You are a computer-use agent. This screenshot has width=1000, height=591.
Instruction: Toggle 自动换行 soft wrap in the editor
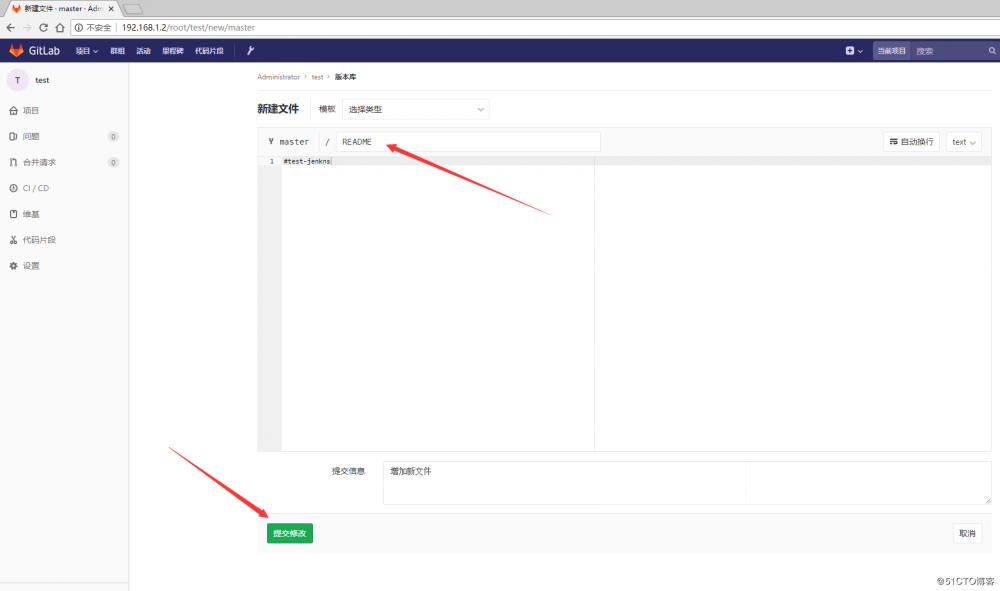[910, 141]
